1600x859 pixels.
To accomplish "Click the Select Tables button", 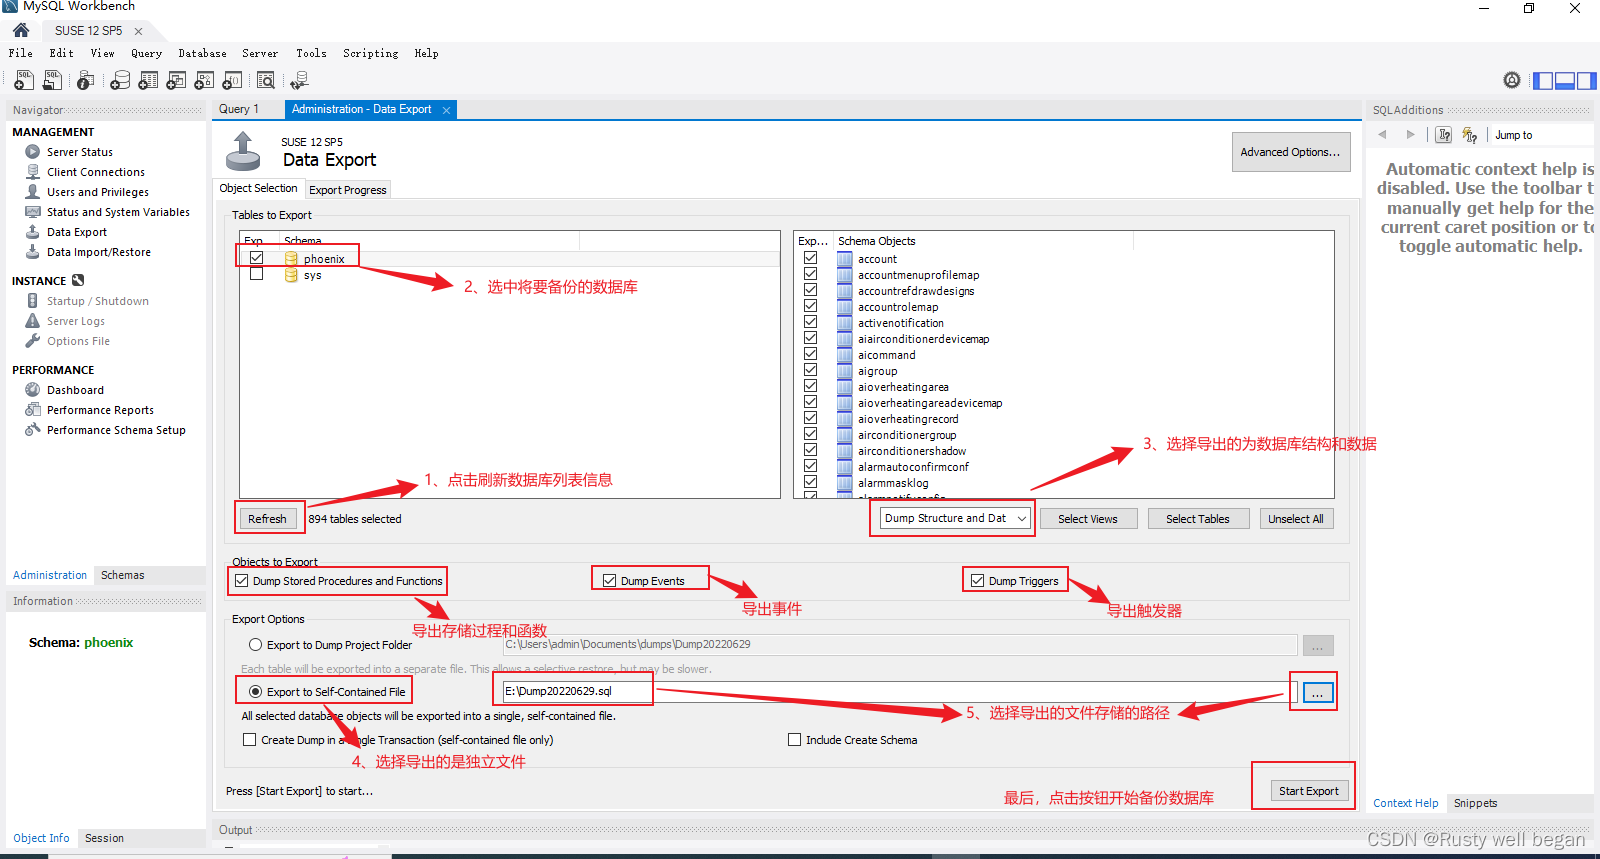I will (1198, 519).
